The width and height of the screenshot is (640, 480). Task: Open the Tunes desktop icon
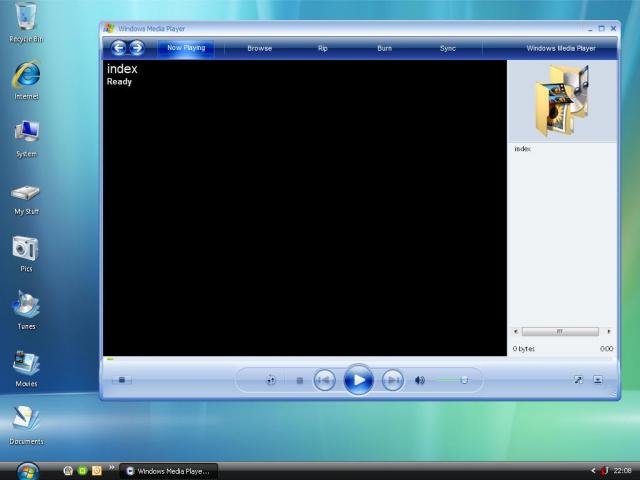[26, 310]
